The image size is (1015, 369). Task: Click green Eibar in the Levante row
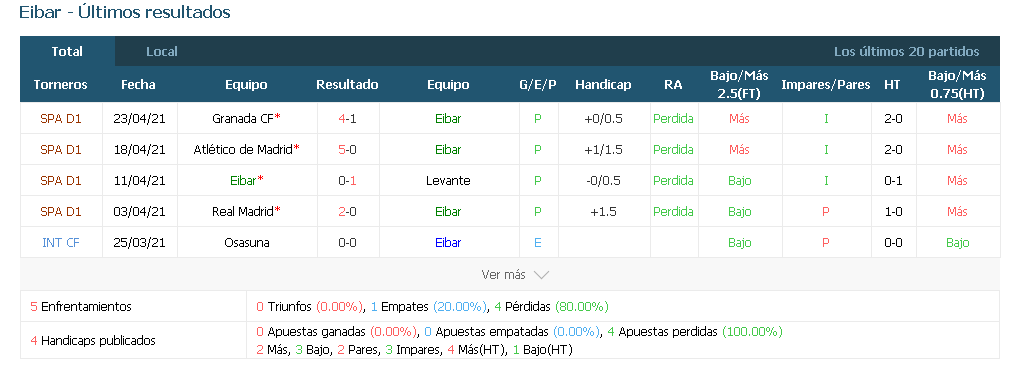(243, 181)
